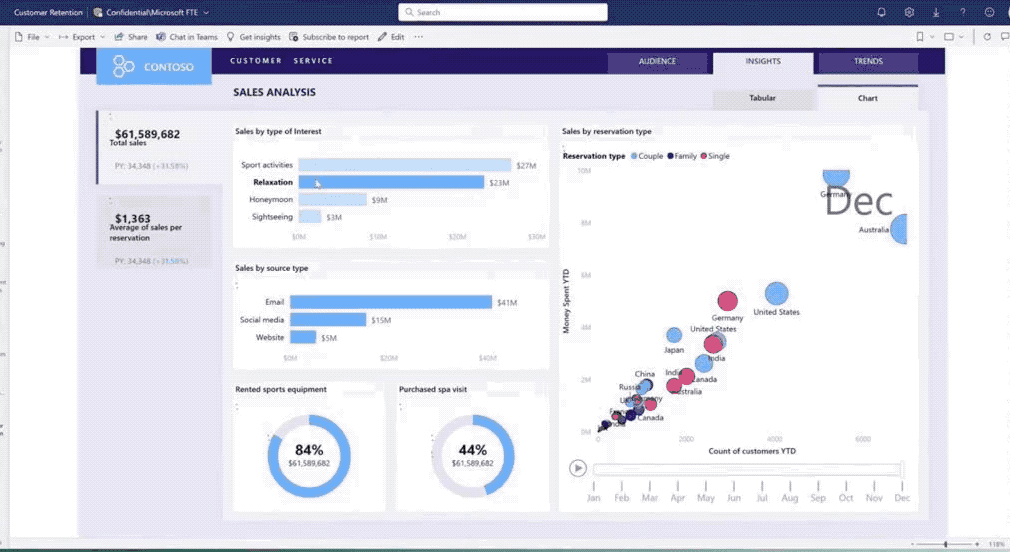The width and height of the screenshot is (1010, 552).
Task: Open the comments icon at the toolbar's right end
Action: pos(1005,37)
